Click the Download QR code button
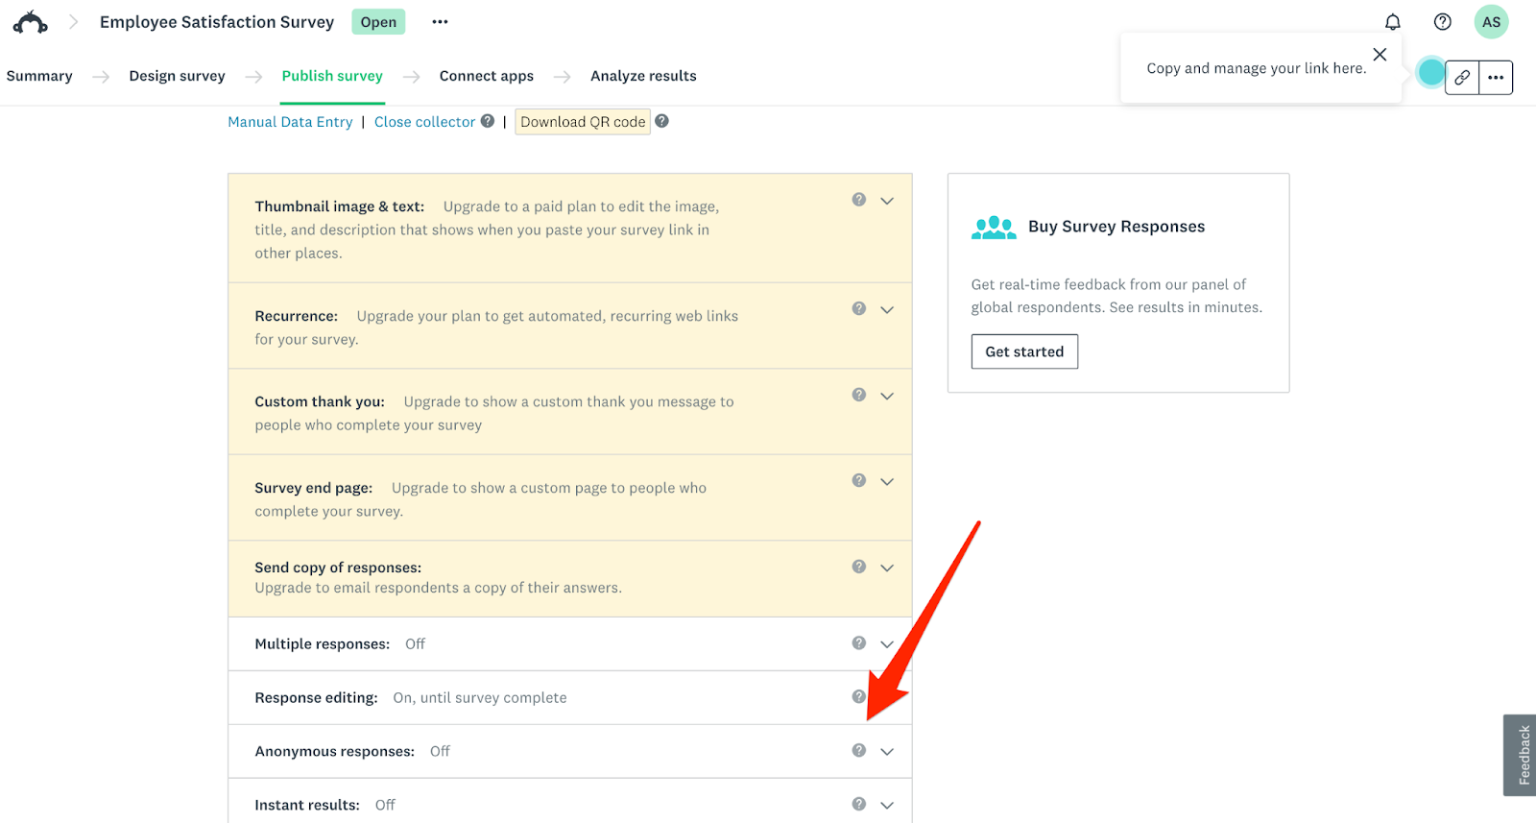The height and width of the screenshot is (823, 1536). (583, 122)
